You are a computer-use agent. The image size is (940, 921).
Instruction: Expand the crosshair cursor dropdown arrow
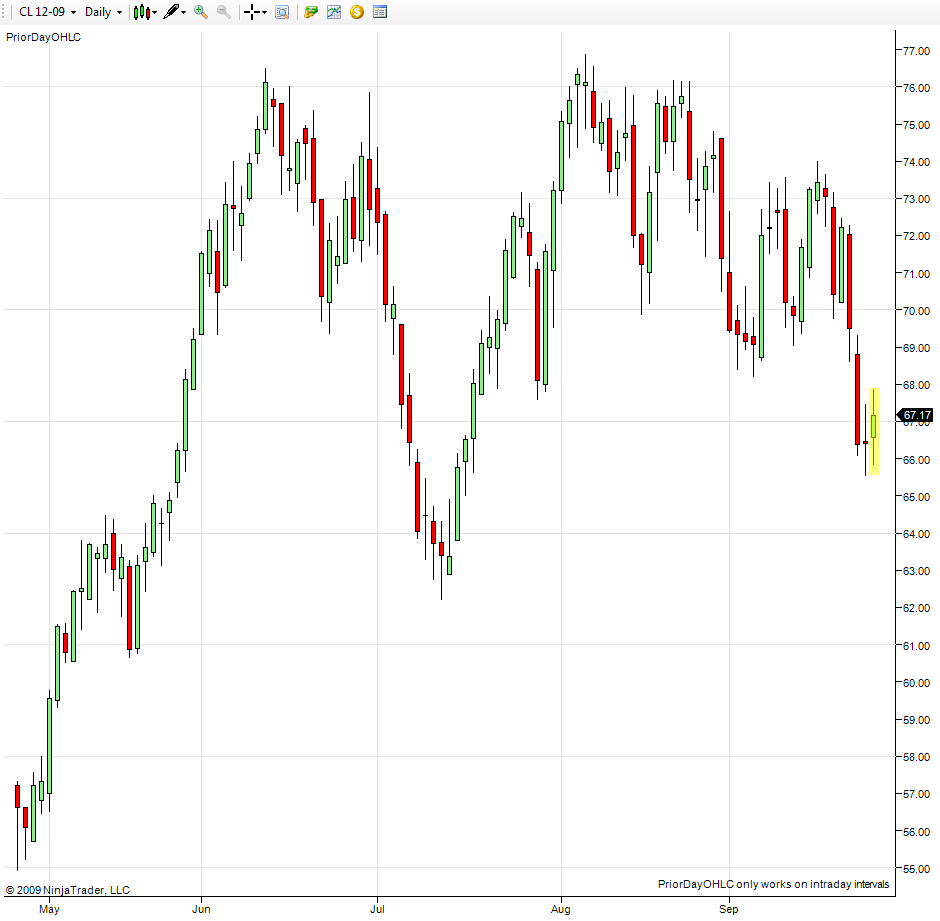click(x=264, y=13)
